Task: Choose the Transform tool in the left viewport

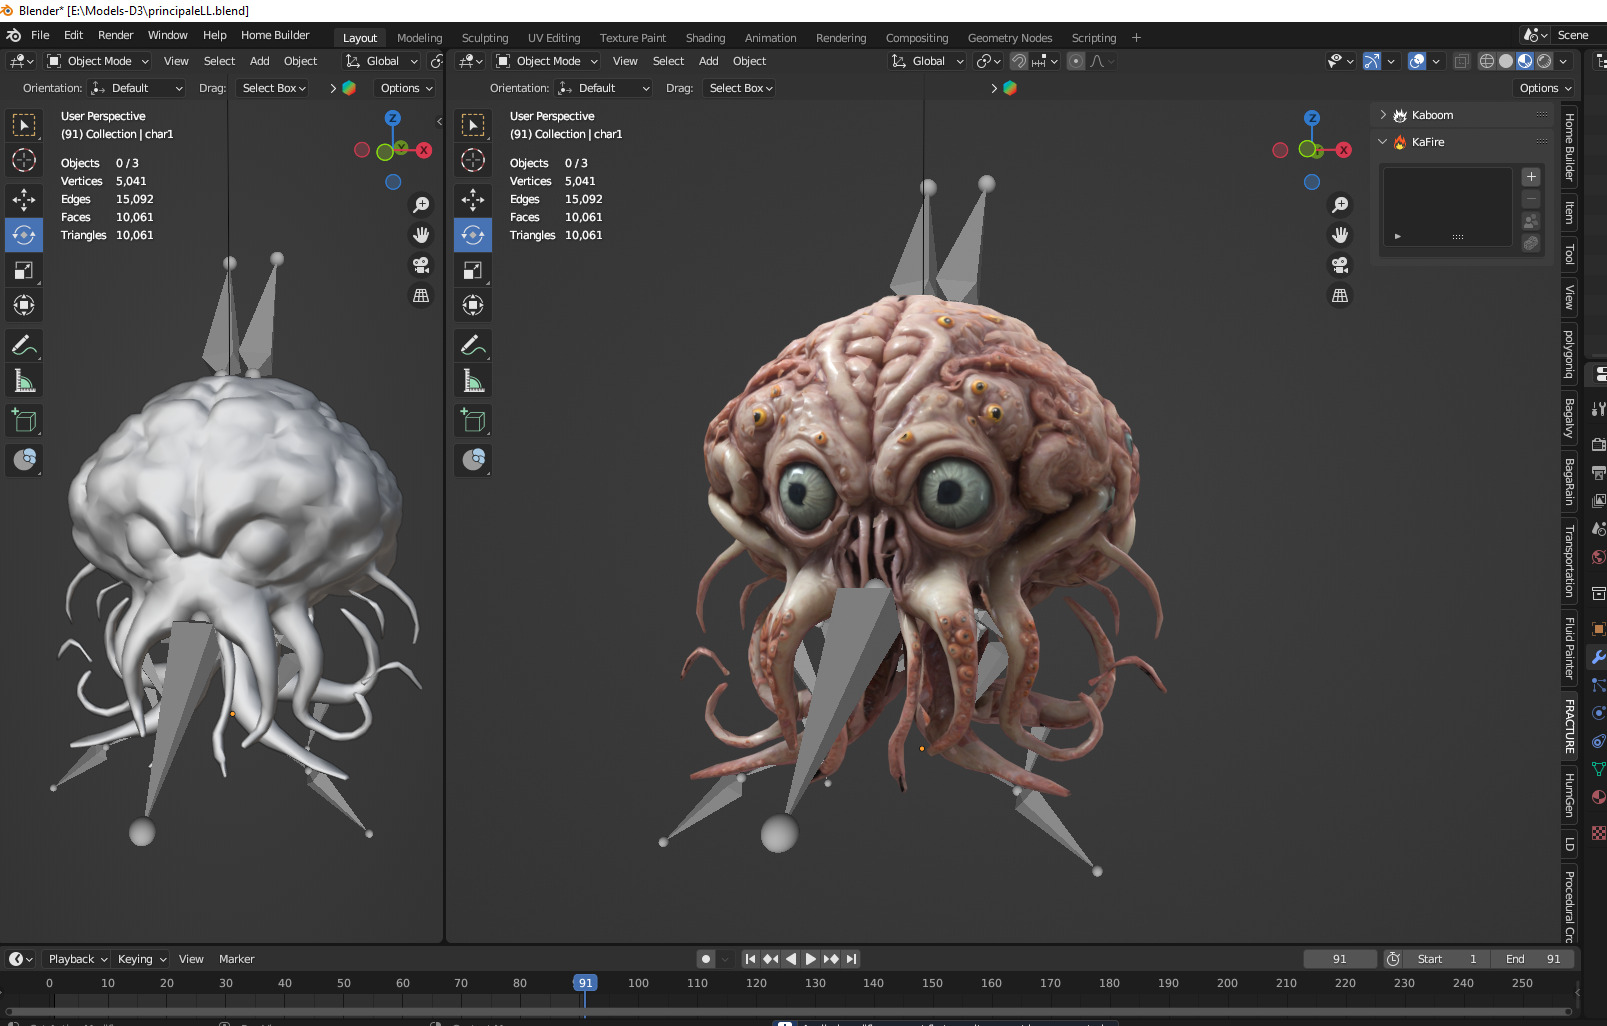Action: point(24,305)
